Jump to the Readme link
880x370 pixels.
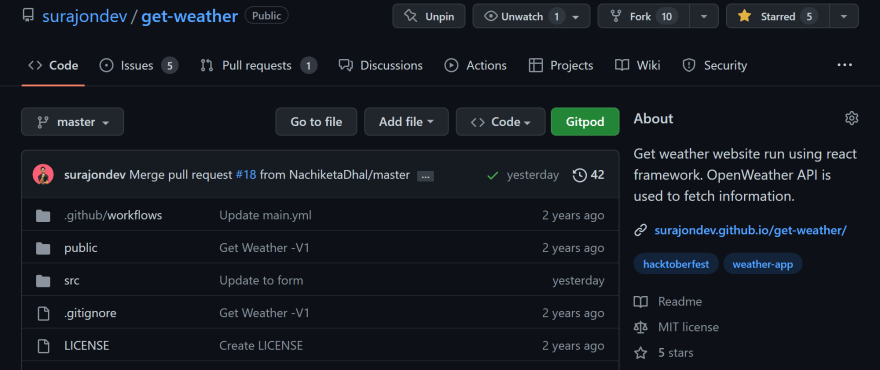point(680,302)
